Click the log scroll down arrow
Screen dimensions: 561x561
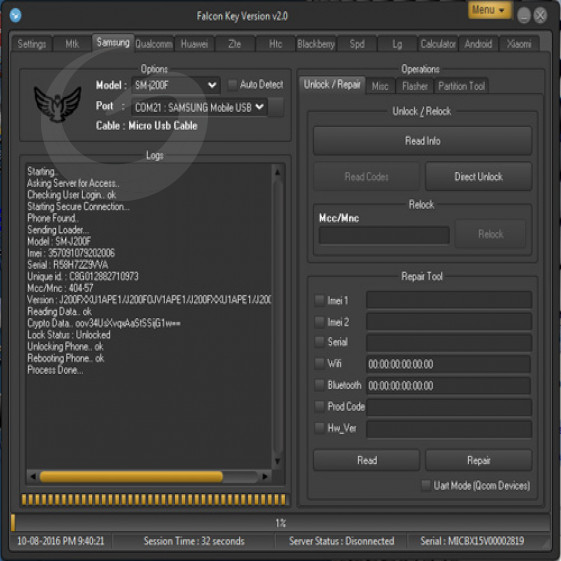click(277, 461)
